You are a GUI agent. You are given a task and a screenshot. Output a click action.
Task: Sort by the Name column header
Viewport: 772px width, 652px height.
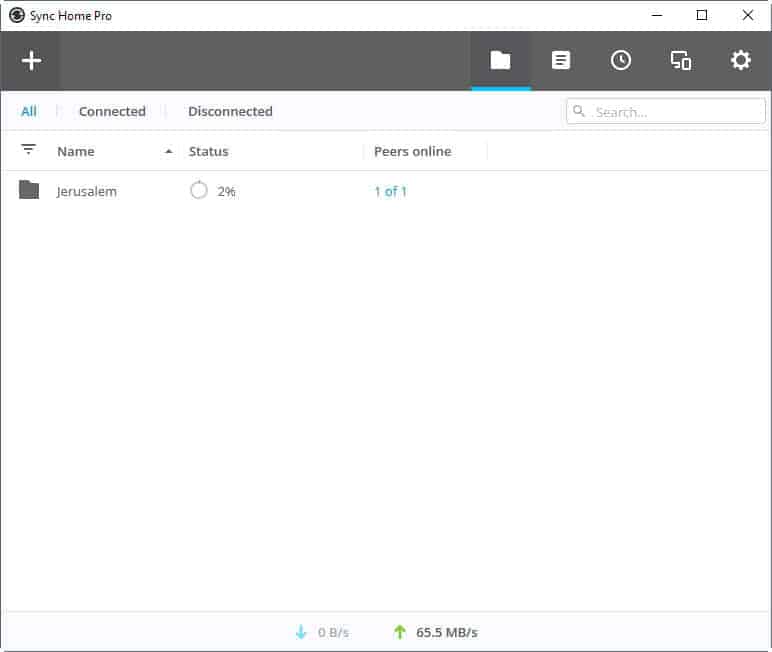pos(76,151)
